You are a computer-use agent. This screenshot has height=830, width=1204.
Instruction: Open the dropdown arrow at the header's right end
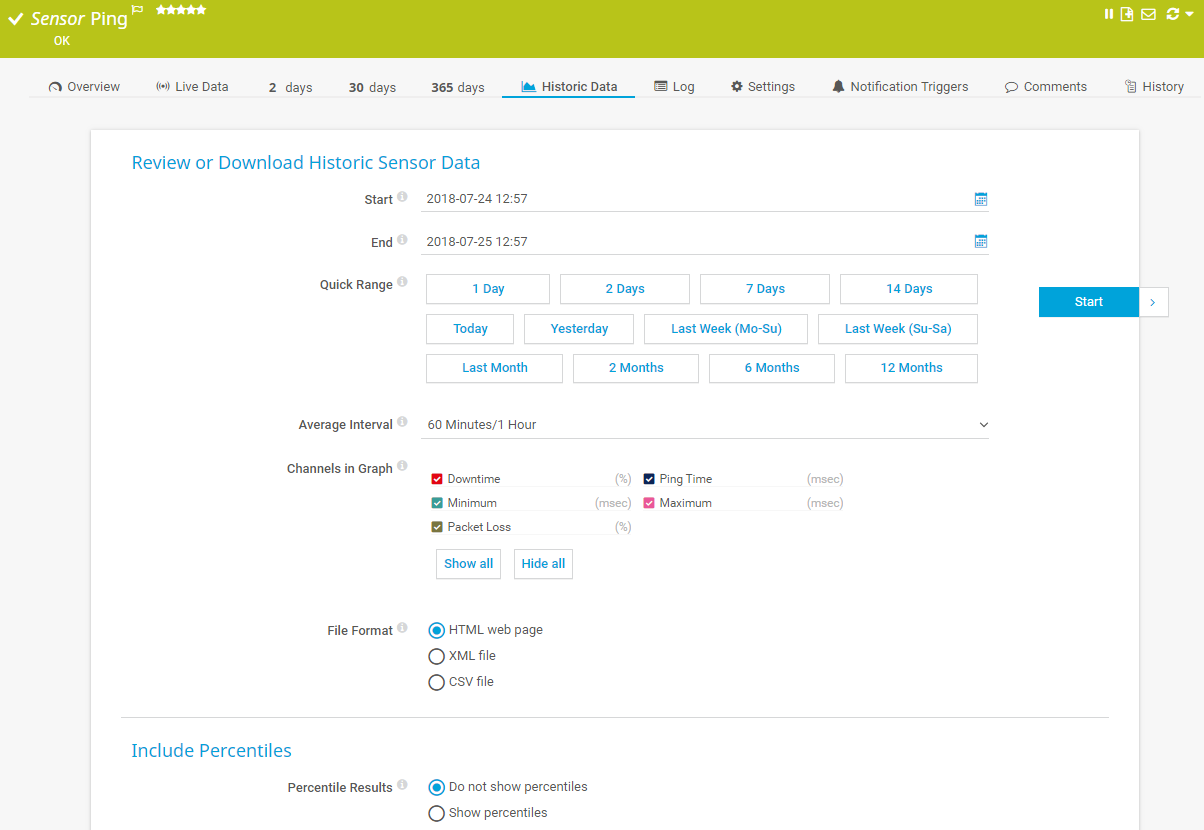(x=1189, y=14)
